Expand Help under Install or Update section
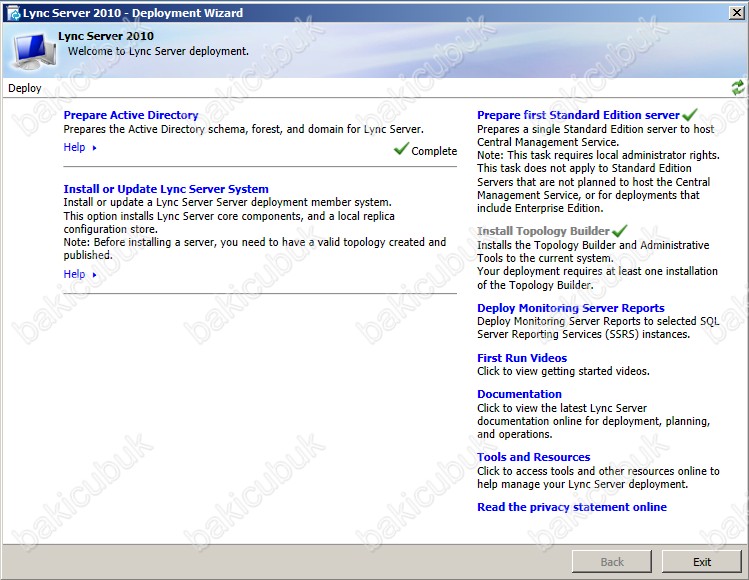 click(80, 274)
